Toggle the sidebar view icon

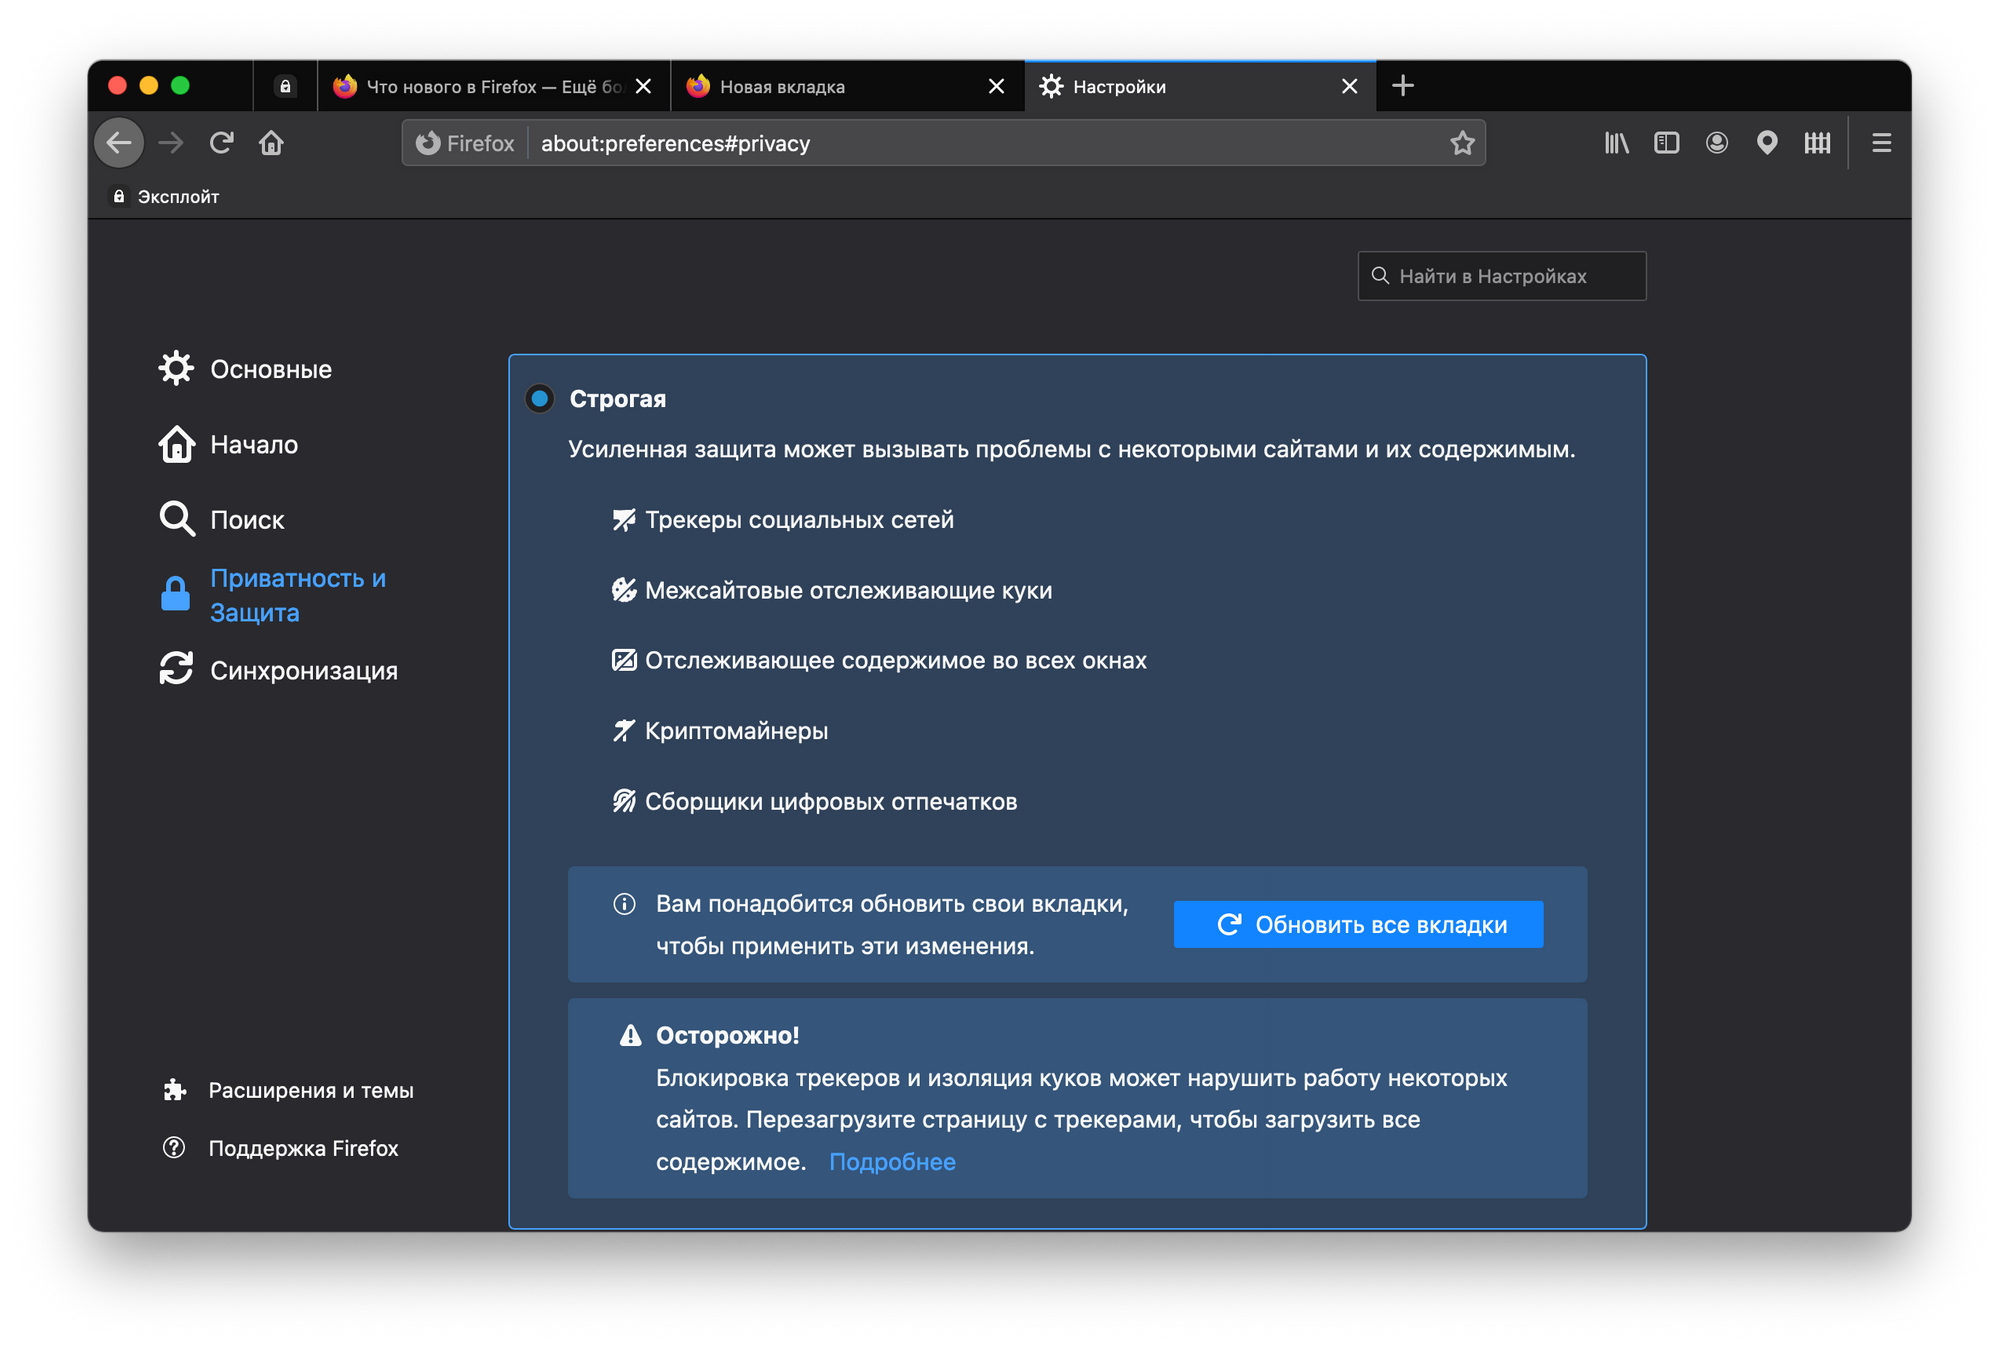pos(1666,143)
